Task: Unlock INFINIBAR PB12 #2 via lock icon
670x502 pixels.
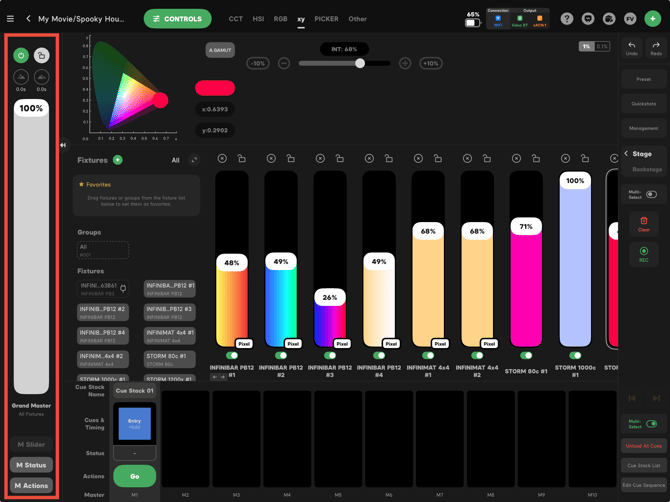Action: pos(291,159)
